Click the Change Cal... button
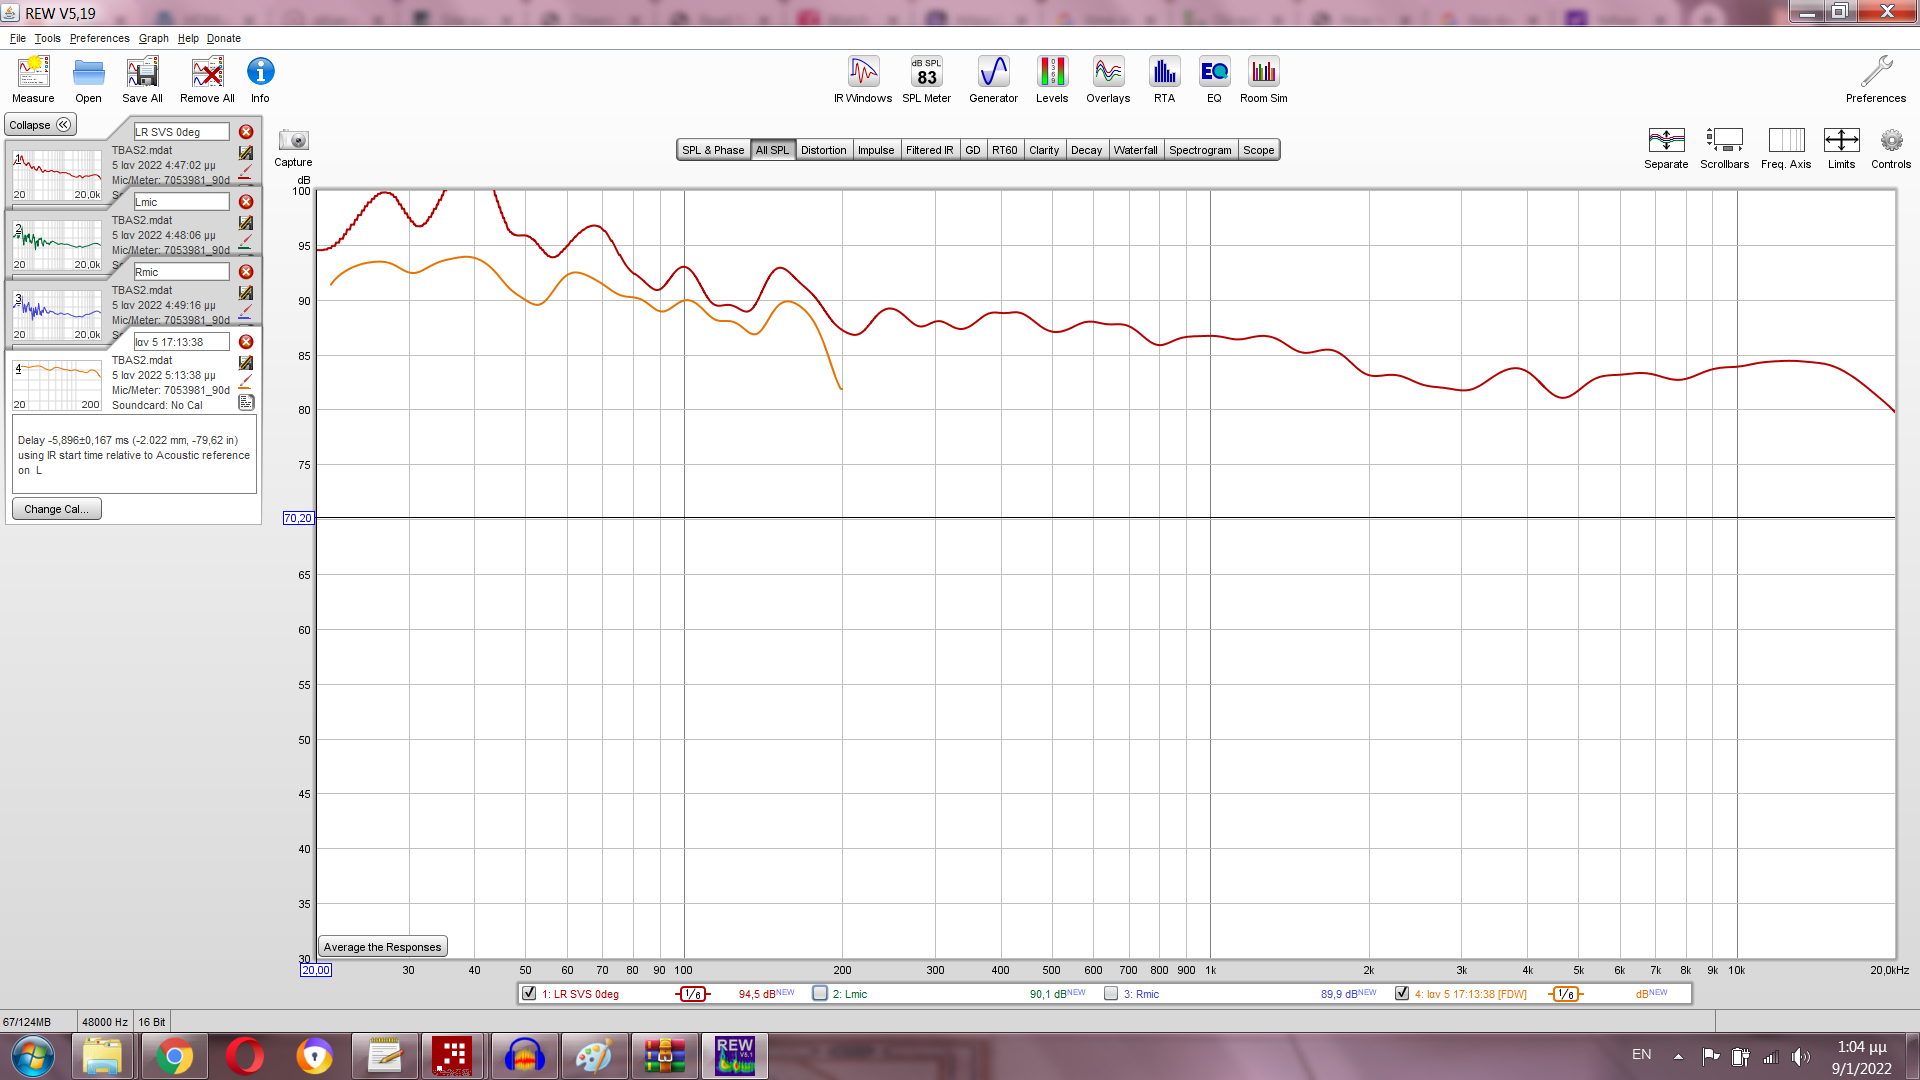 56,509
